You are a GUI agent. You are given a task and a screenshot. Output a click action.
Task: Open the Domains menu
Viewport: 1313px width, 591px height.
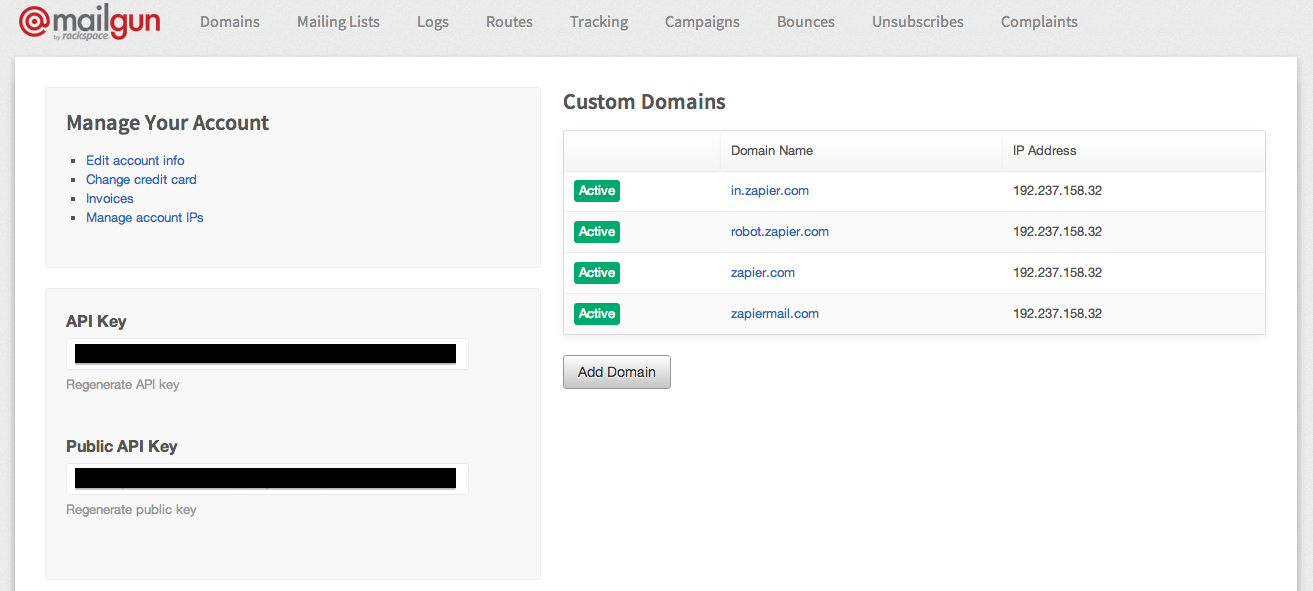tap(230, 21)
